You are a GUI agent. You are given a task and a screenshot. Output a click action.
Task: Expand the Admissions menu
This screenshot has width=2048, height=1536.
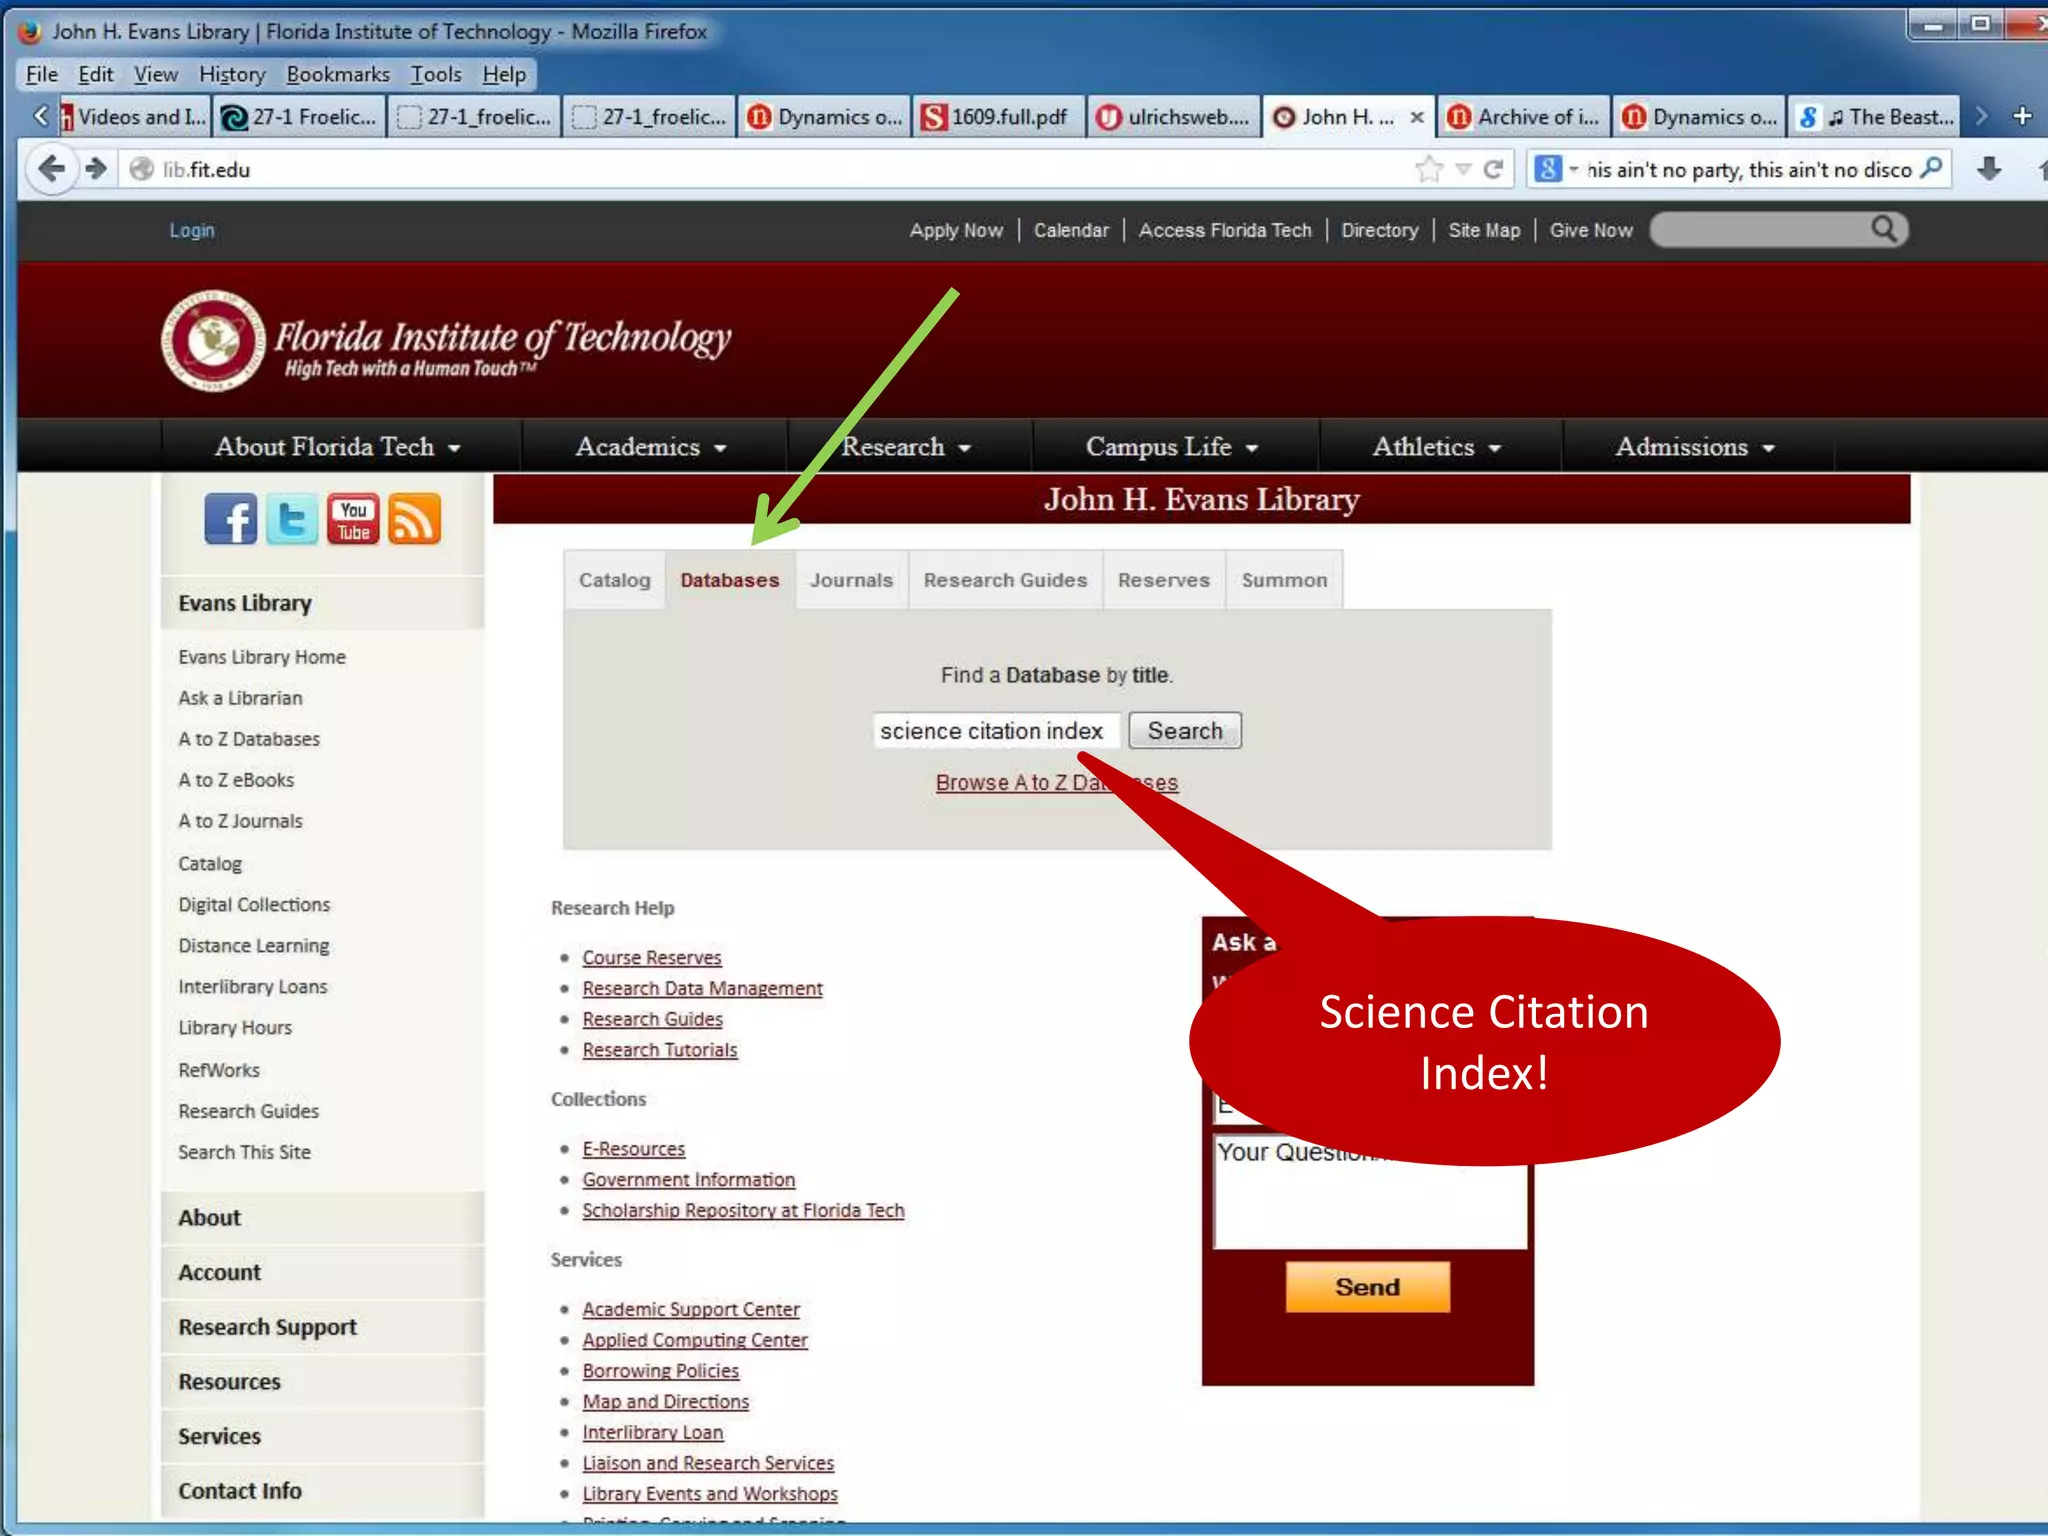tap(1695, 446)
